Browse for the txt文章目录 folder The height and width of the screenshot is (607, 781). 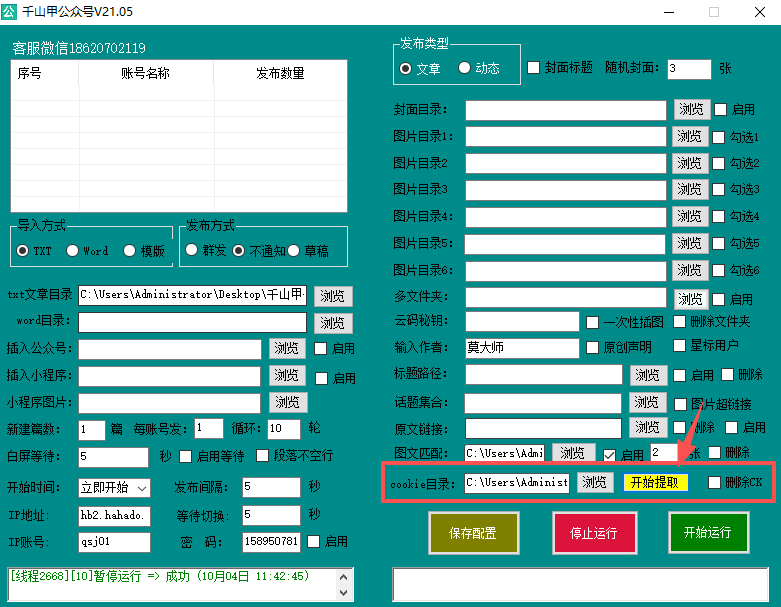pyautogui.click(x=333, y=295)
